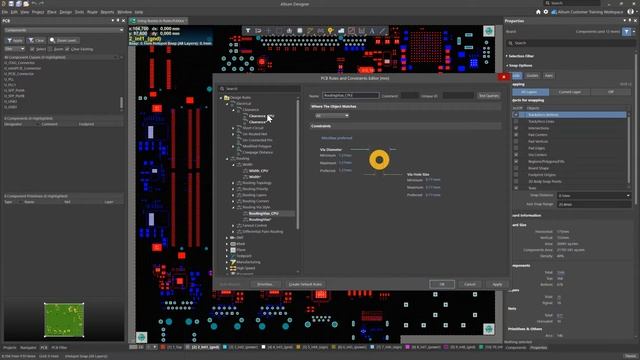Open the Route menu in the menu bar
The width and height of the screenshot is (640, 360).
click(92, 12)
